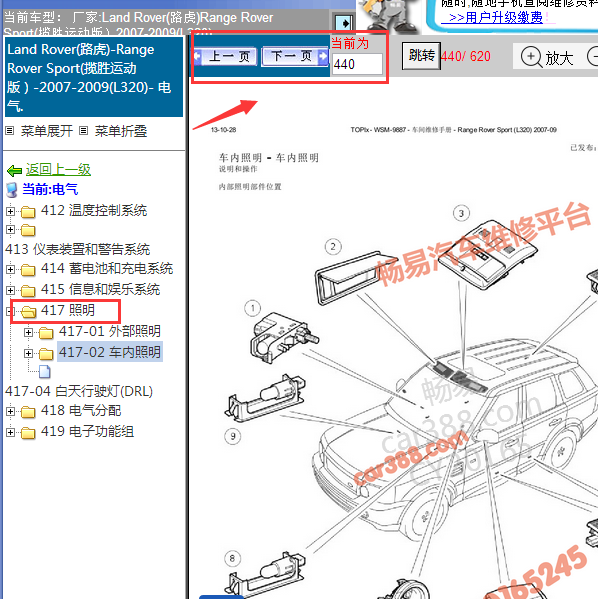Click the 放大 zoom in magnifier icon
This screenshot has width=598, height=599.
pyautogui.click(x=531, y=57)
